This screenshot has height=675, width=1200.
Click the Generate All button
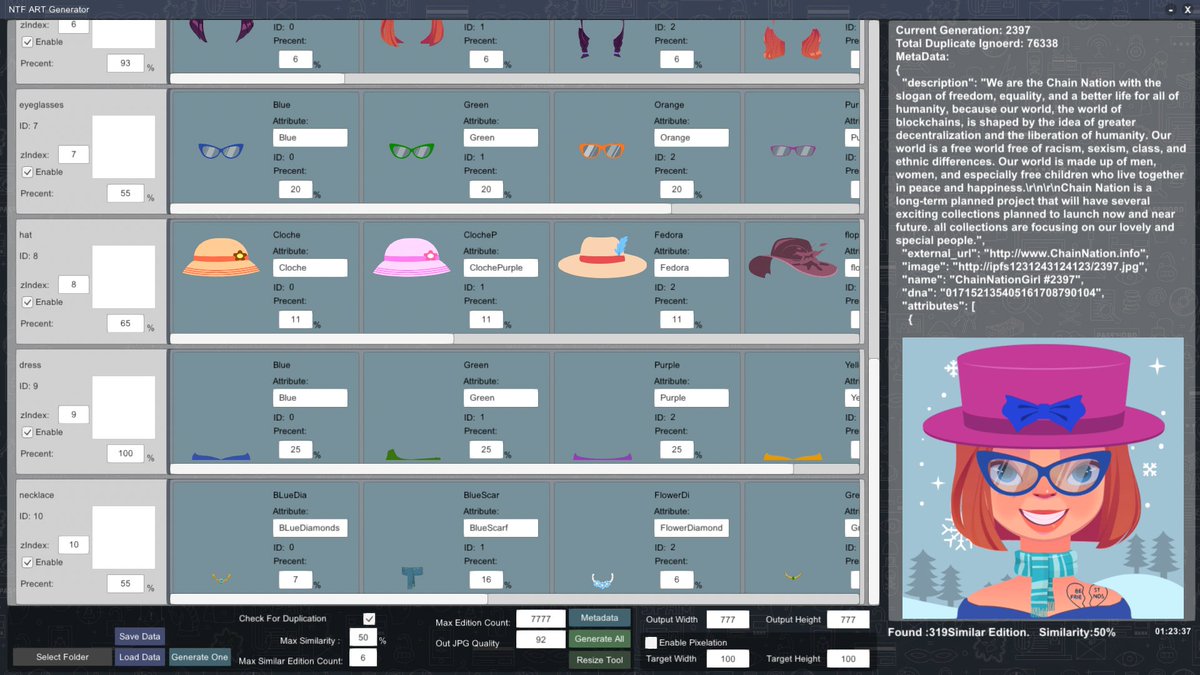pyautogui.click(x=600, y=639)
